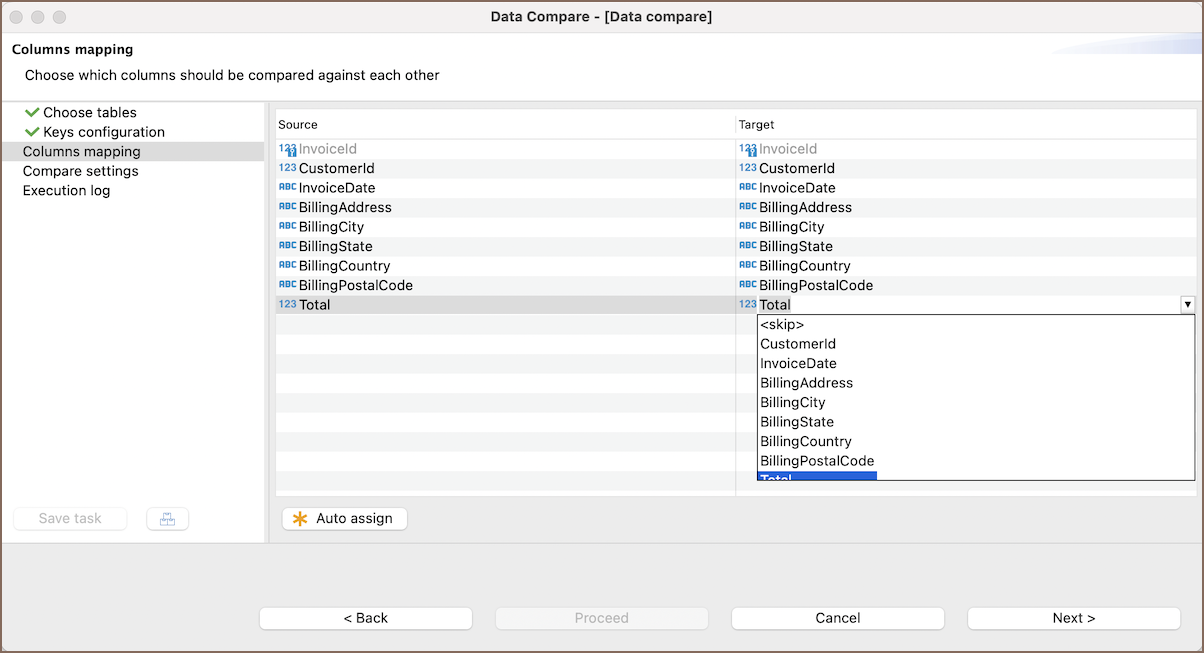Cancel the Data Compare wizard
1204x653 pixels.
coord(838,618)
